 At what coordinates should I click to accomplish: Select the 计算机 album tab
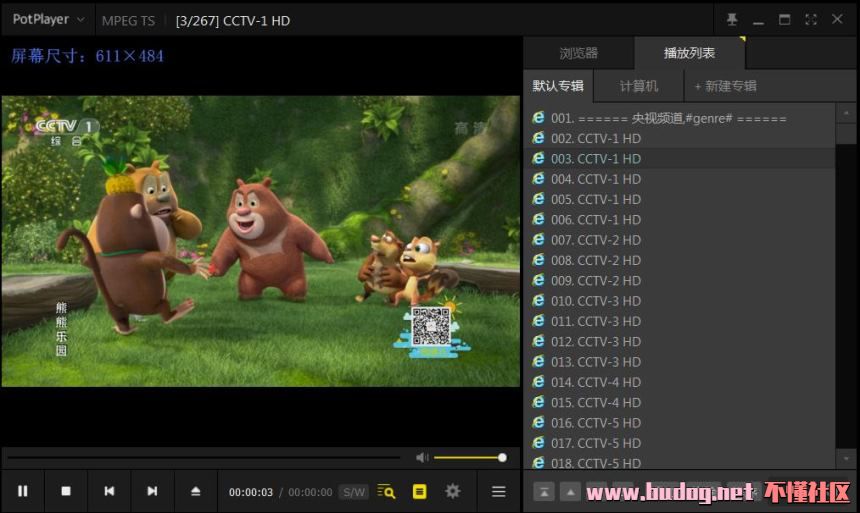click(x=638, y=86)
